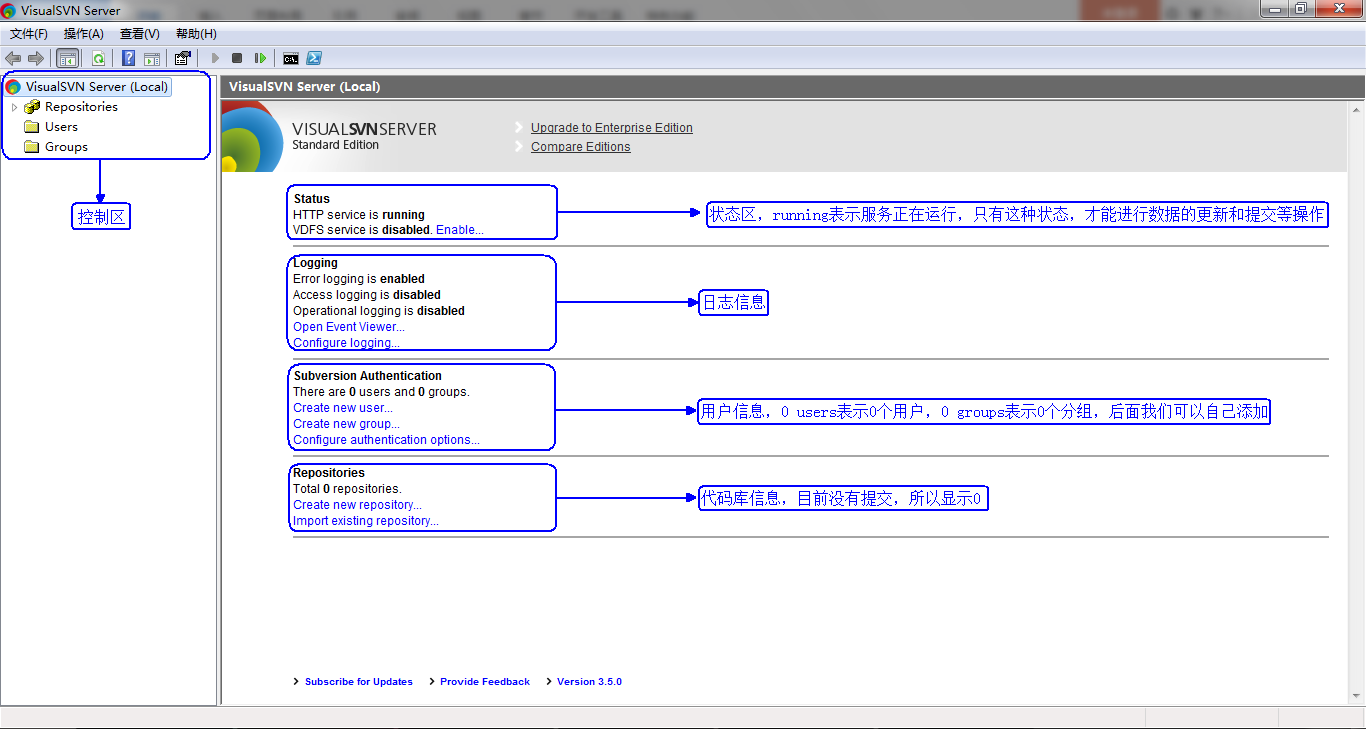The width and height of the screenshot is (1366, 729).
Task: Click the Forward arrow toolbar icon
Action: [x=36, y=58]
